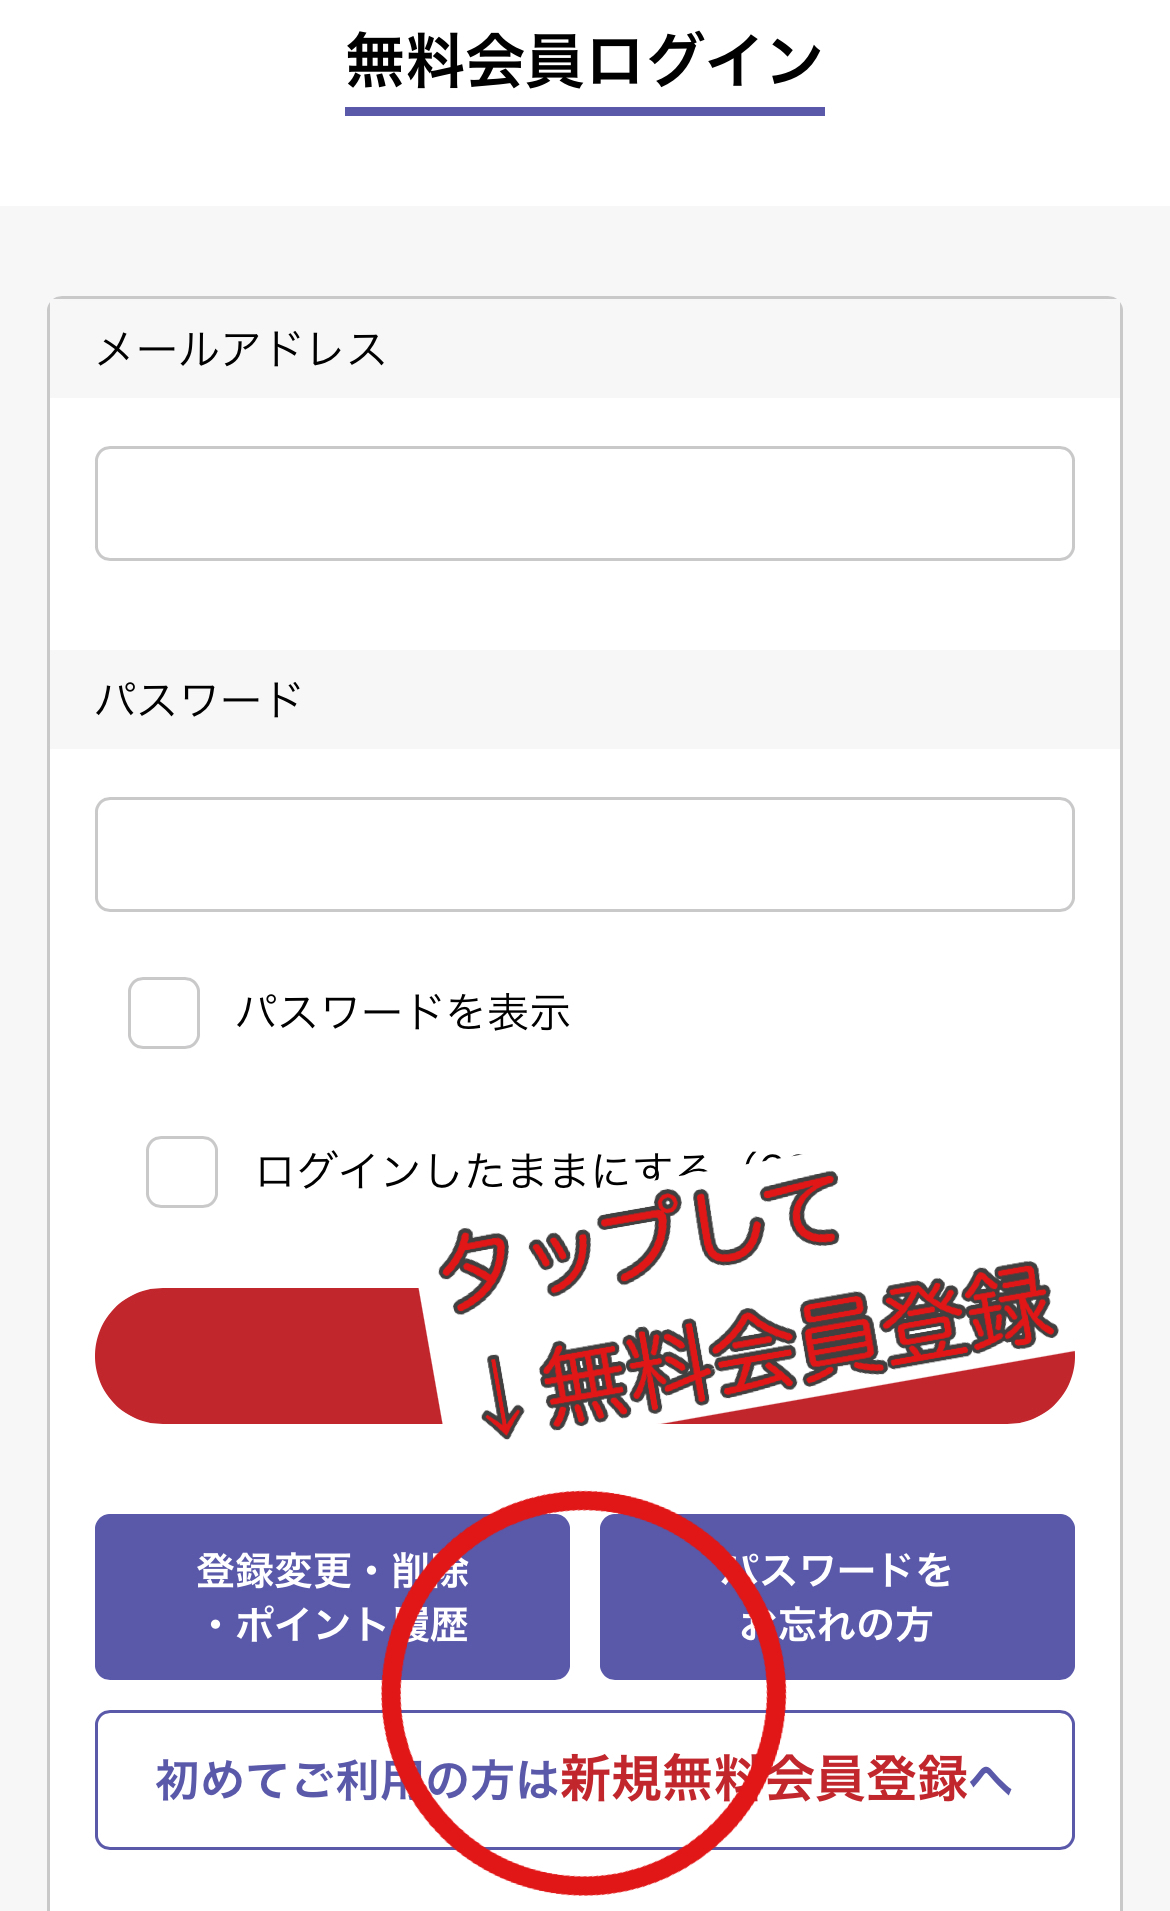
Task: Click the メールアドレス section label
Action: coord(241,350)
